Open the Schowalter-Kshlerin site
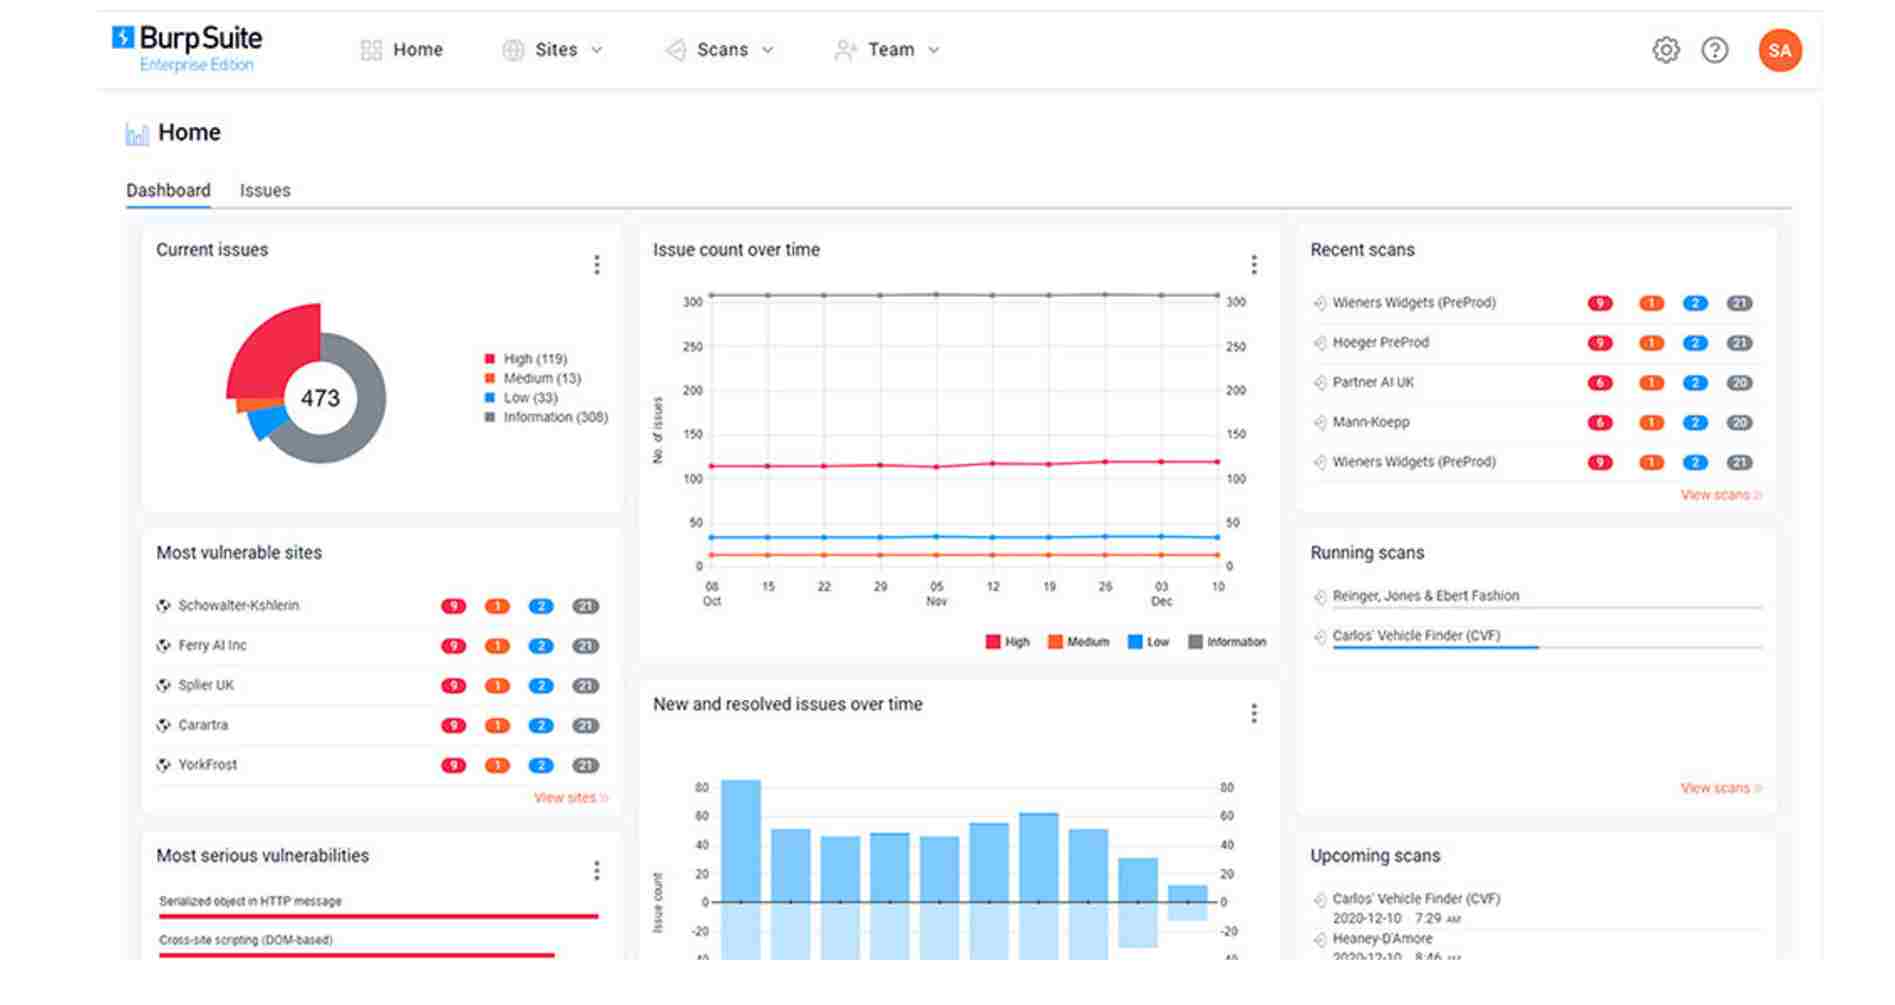Screen dimensions: 1895x1005 238,606
